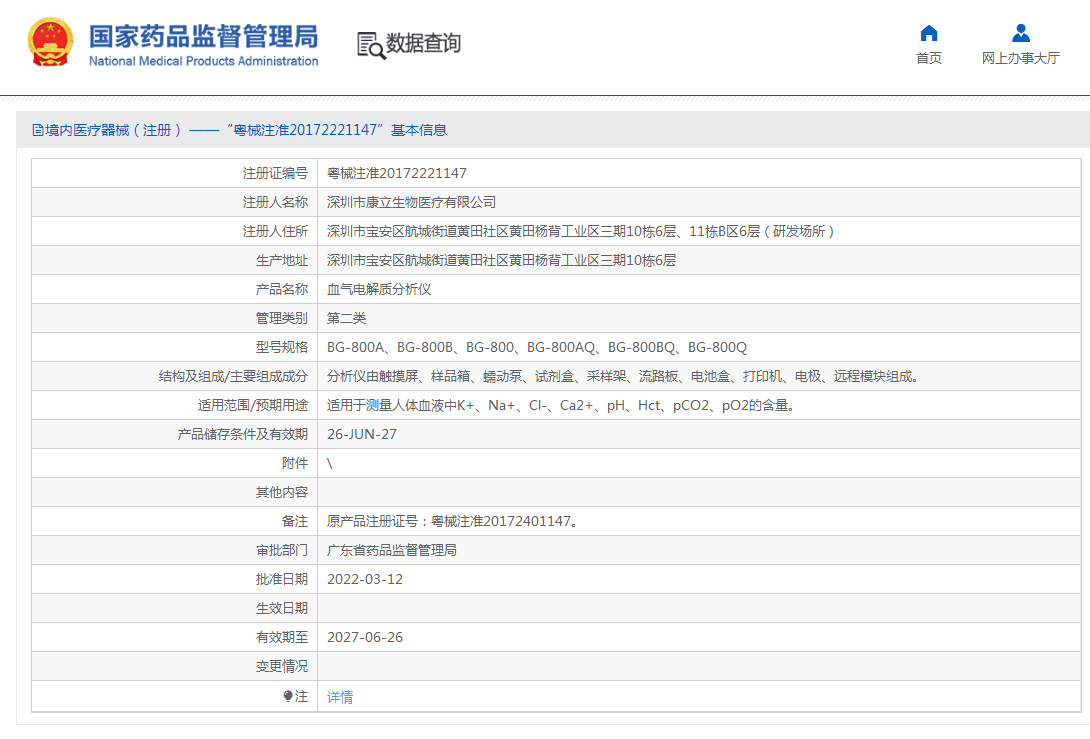Click the 产品名称 label
Screen dimensions: 1090x739
pos(282,289)
